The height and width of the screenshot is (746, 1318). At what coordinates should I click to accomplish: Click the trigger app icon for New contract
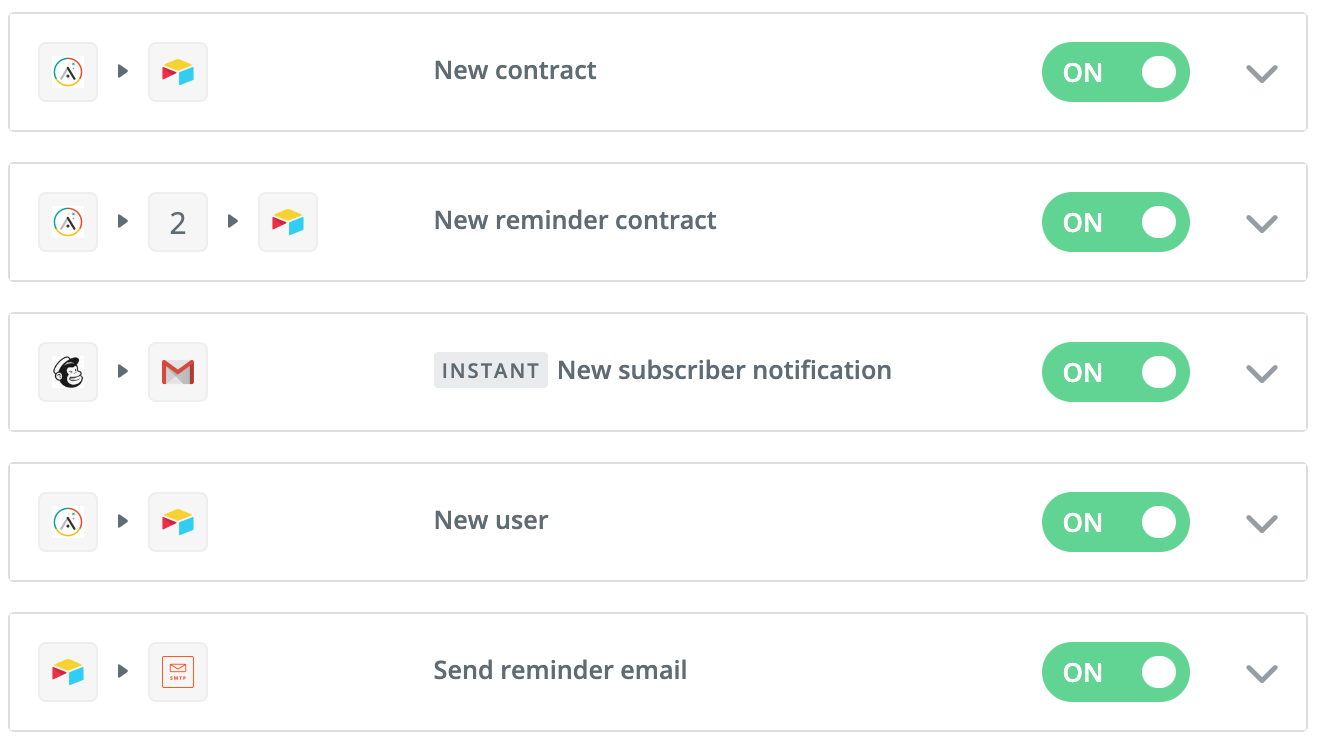[68, 72]
